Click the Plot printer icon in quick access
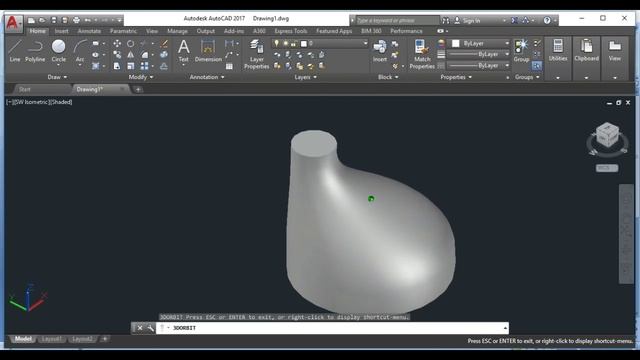Screen dimensions: 640x360 coord(76,20)
